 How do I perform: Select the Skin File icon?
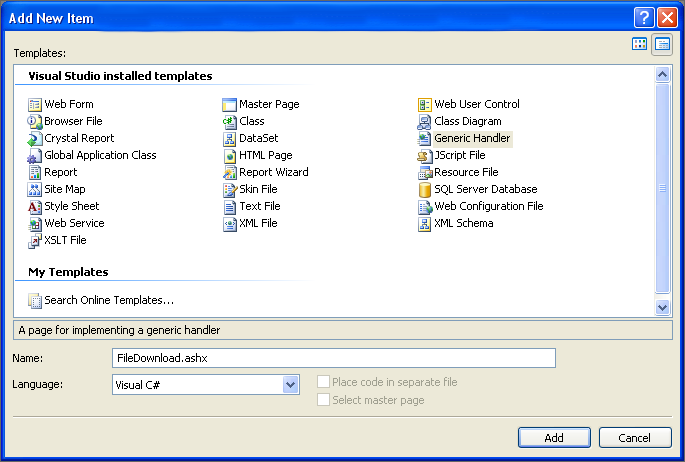coord(229,190)
